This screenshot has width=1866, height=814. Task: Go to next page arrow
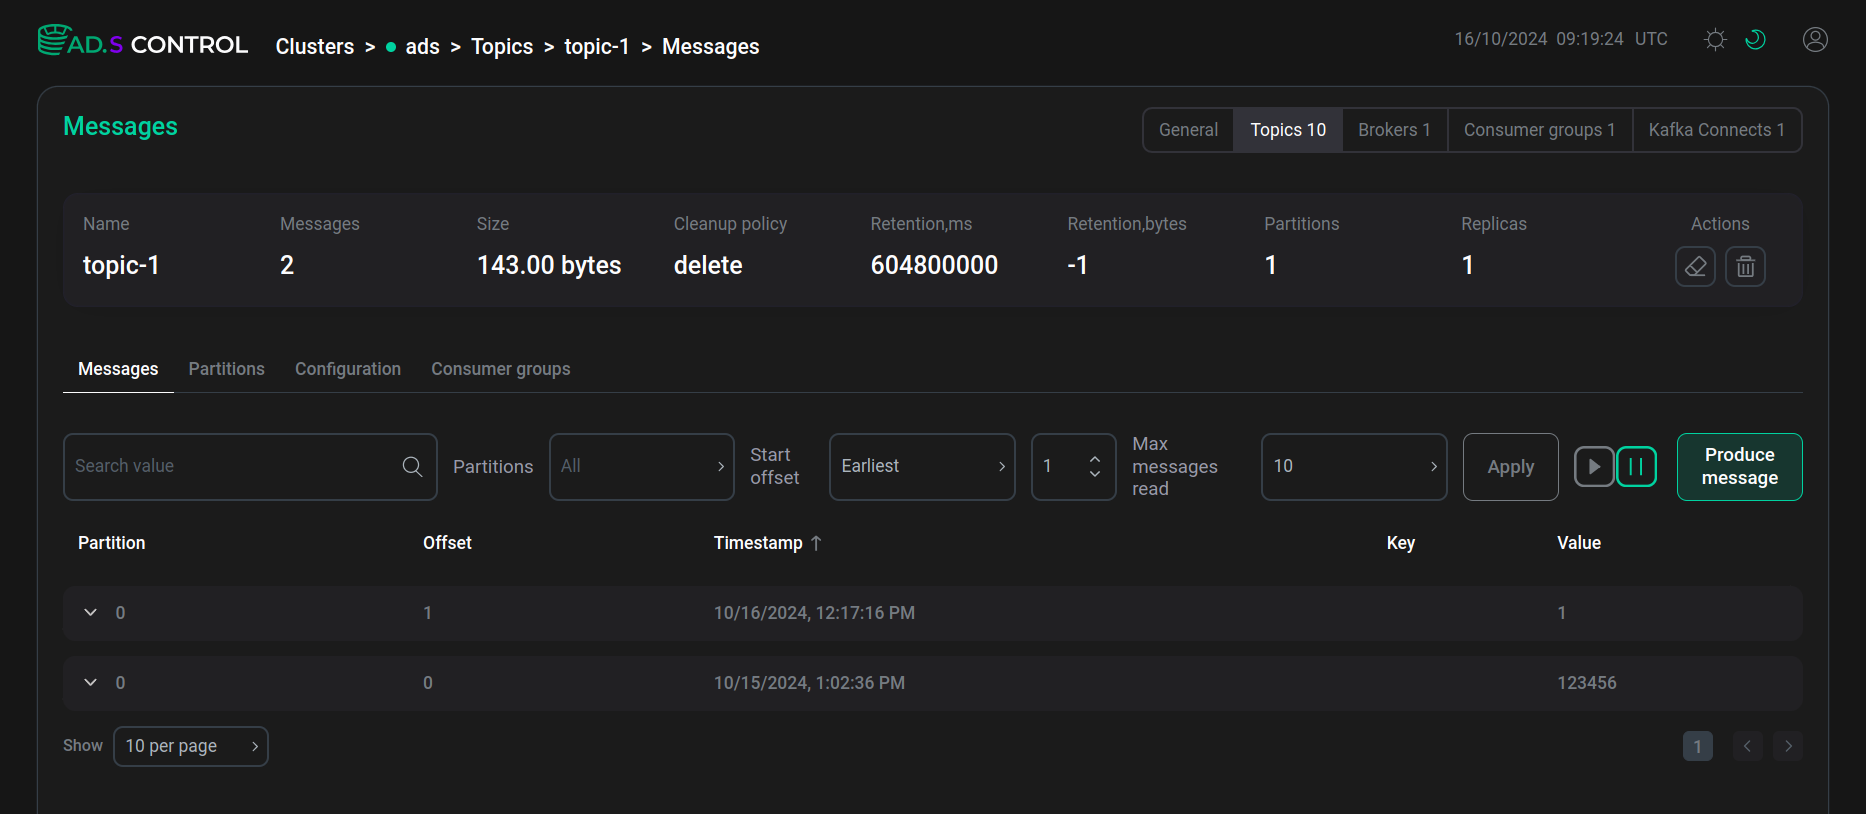pyautogui.click(x=1788, y=746)
